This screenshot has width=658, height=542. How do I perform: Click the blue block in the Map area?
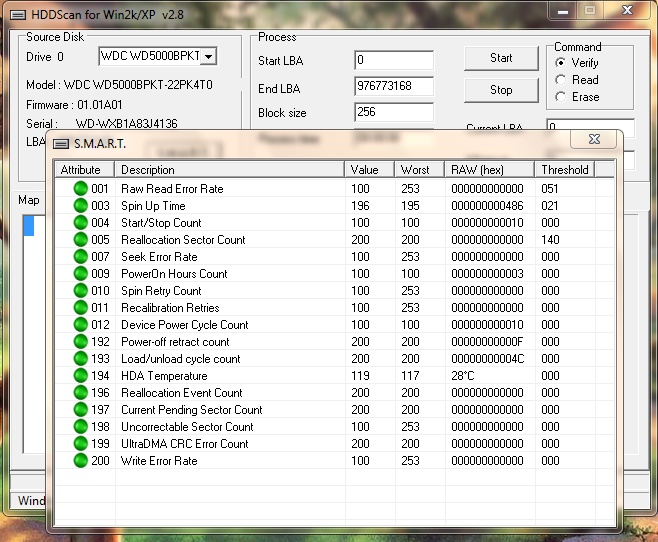point(29,226)
